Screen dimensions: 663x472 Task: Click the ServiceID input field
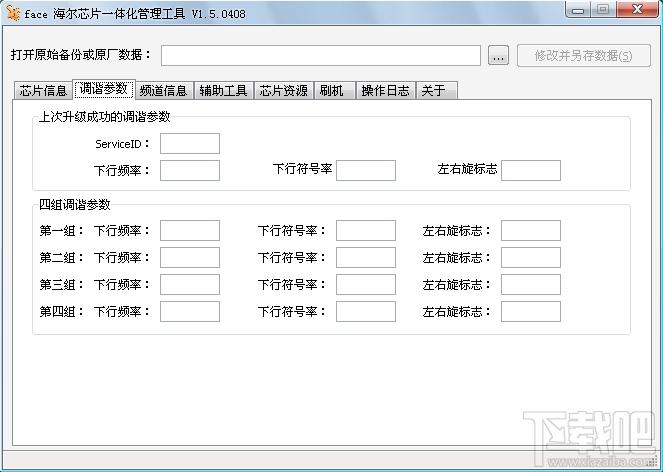coord(190,143)
